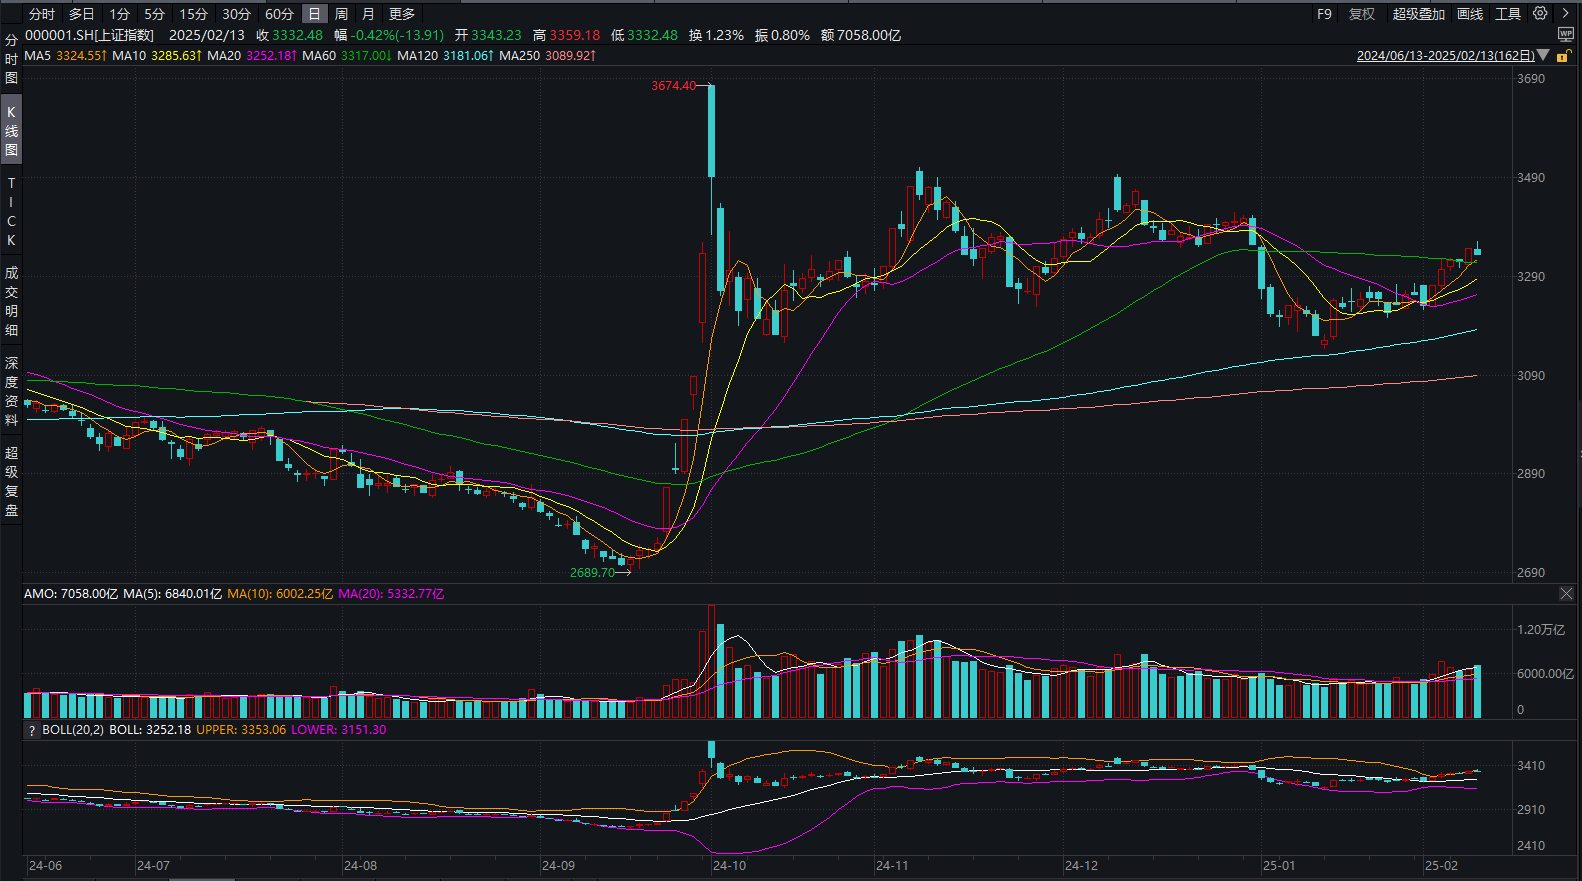Open the 分时图 sidebar tab
This screenshot has width=1582, height=881.
(x=11, y=59)
